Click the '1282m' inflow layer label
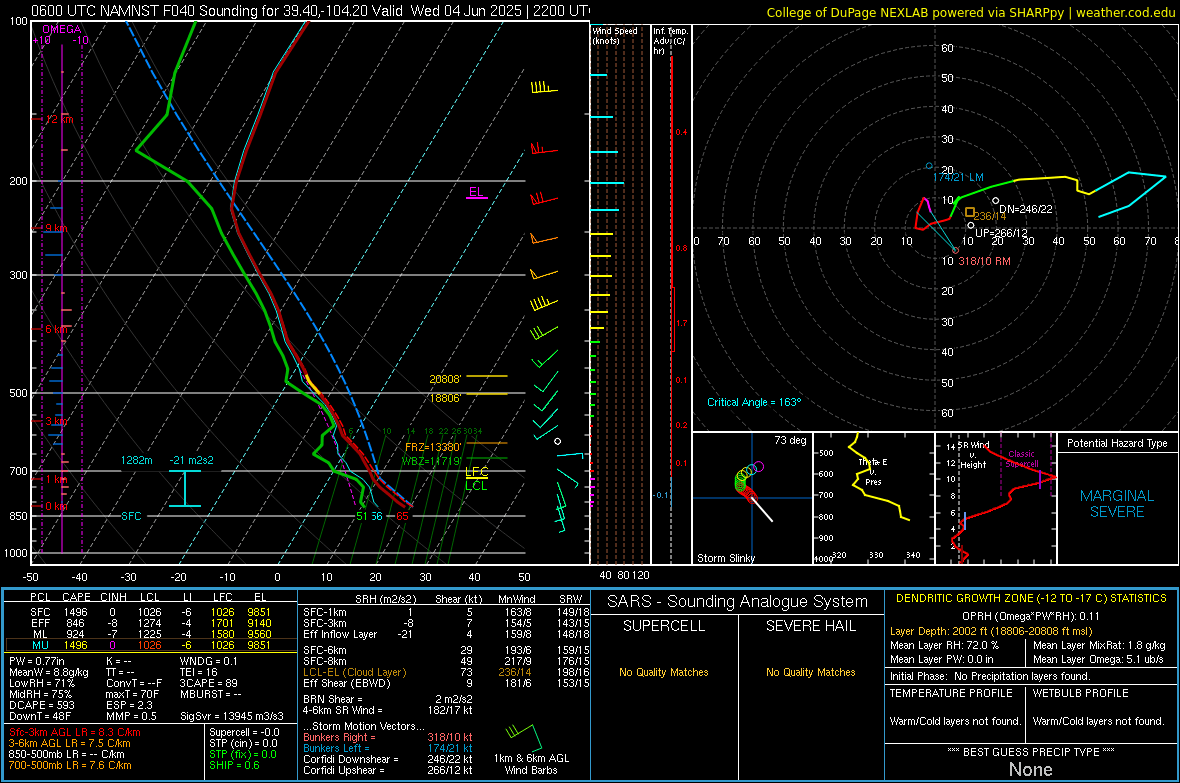 pos(136,460)
